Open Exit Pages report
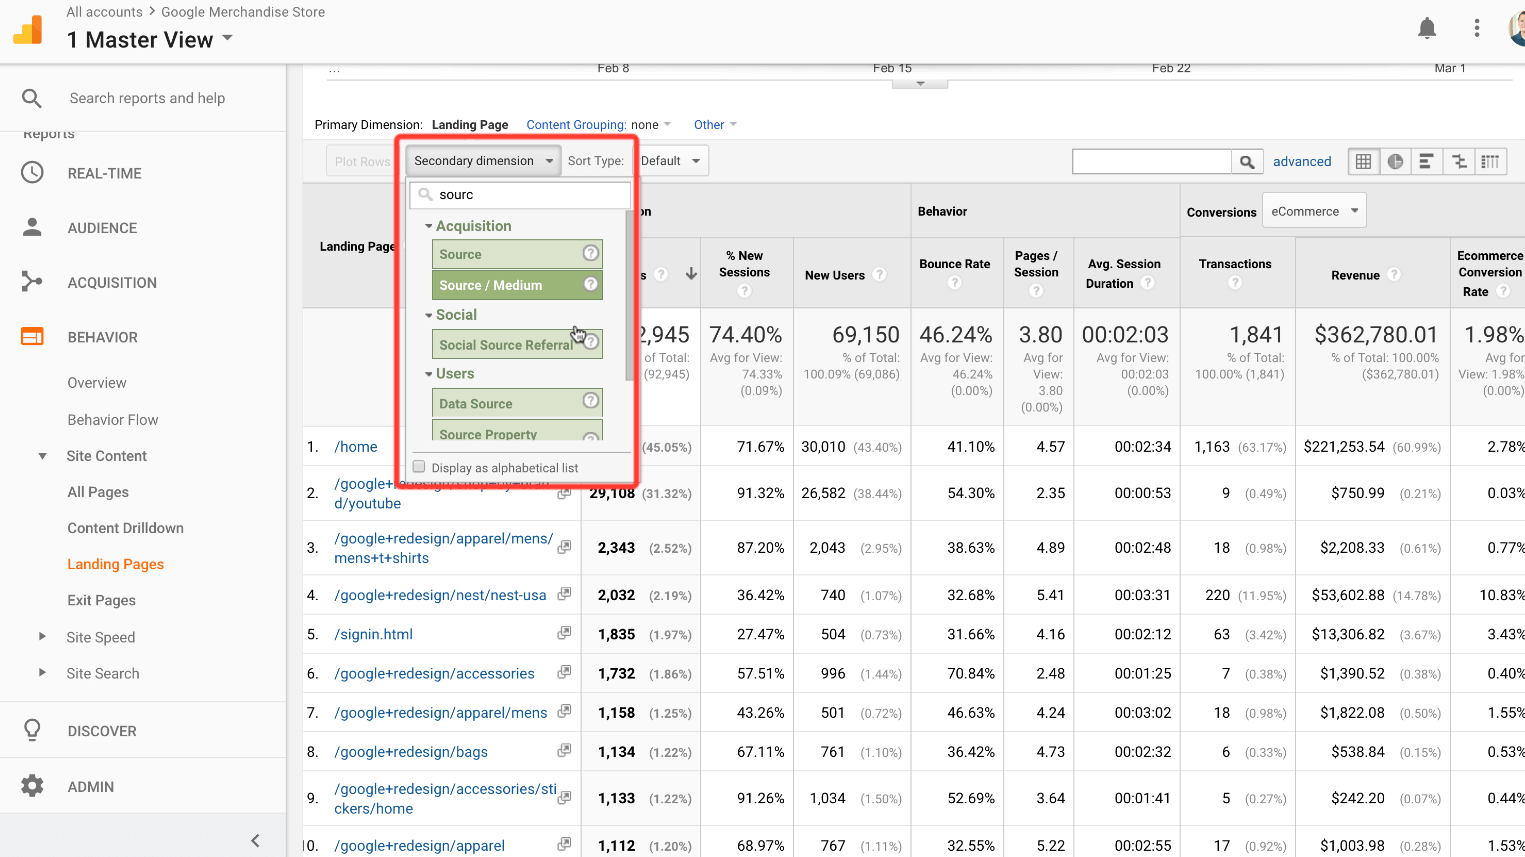Screen dimensions: 1525x857 [x=101, y=600]
